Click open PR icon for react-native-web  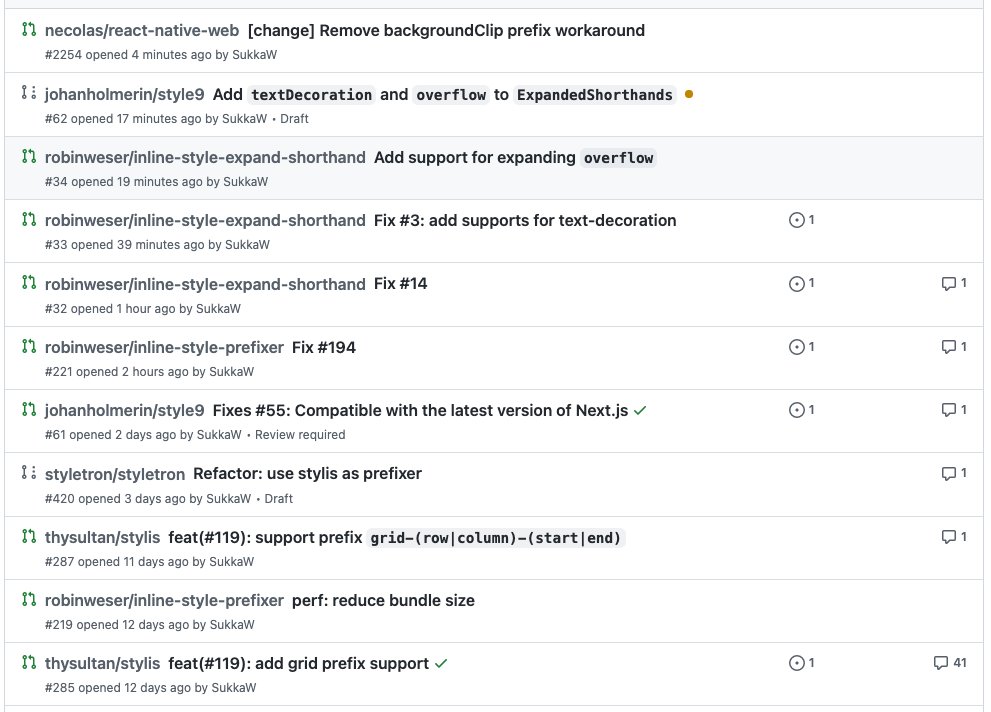(x=29, y=30)
